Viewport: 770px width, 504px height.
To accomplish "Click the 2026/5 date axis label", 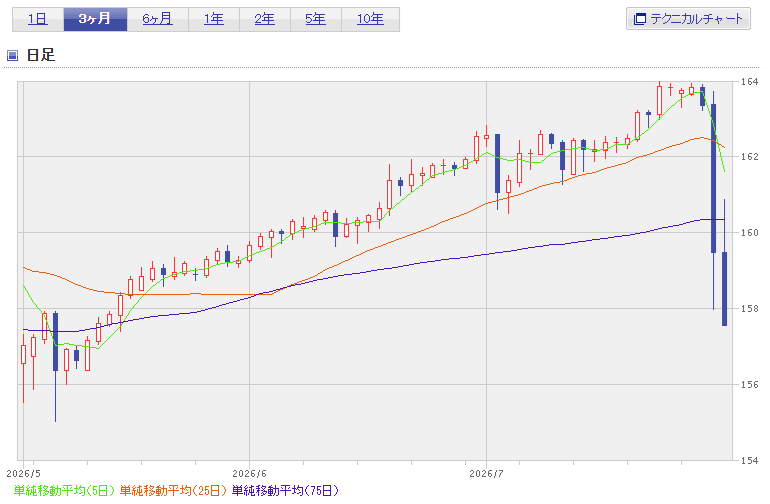I will 24,474.
